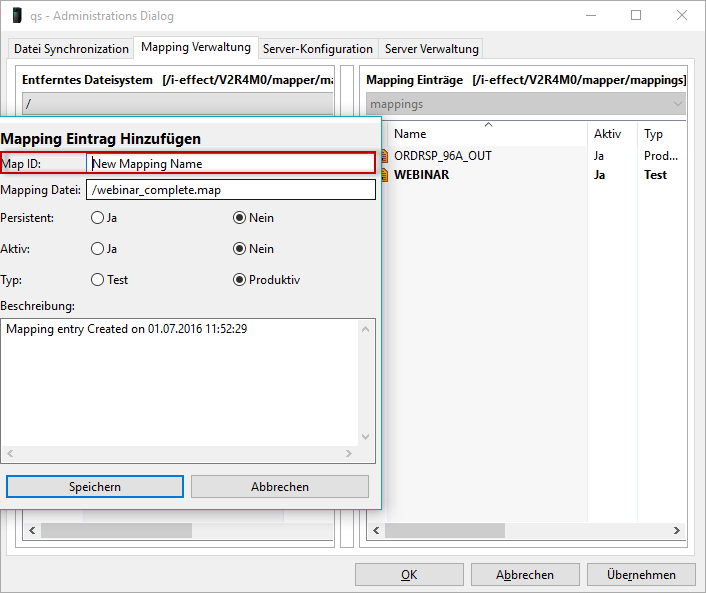Open the Datei Synchronization tab

71,48
